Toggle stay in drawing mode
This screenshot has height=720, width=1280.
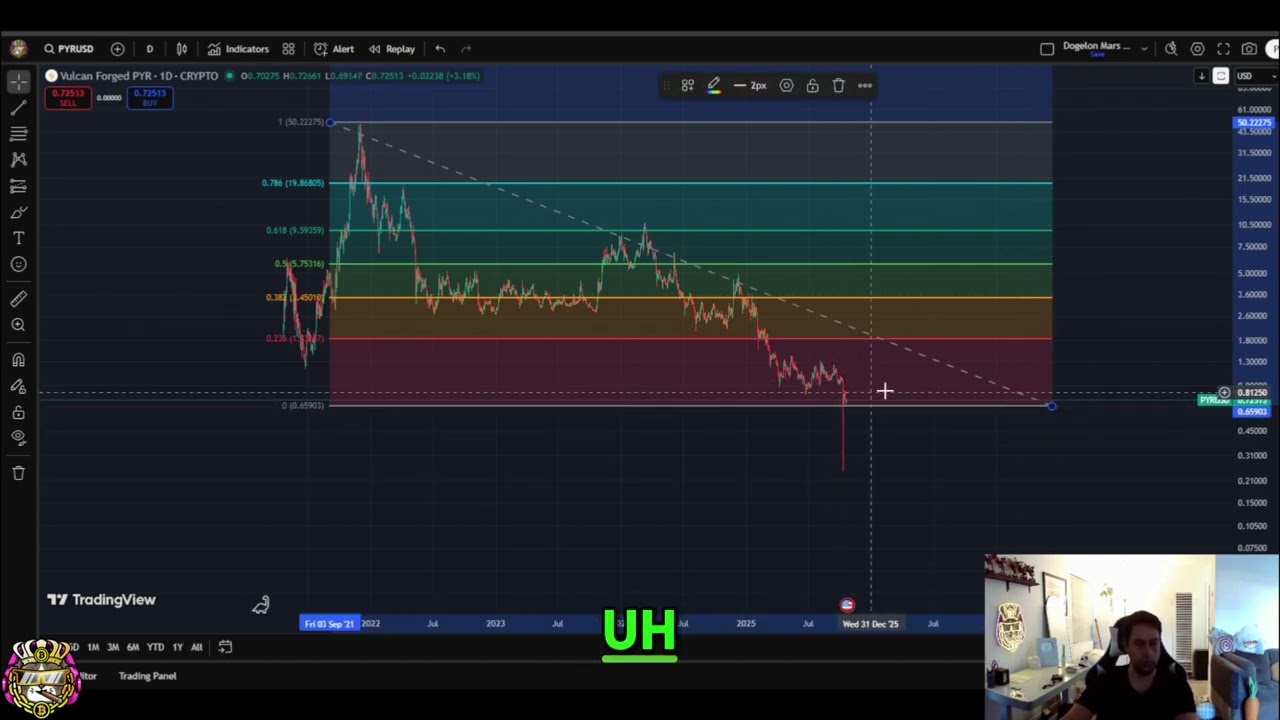tap(18, 386)
